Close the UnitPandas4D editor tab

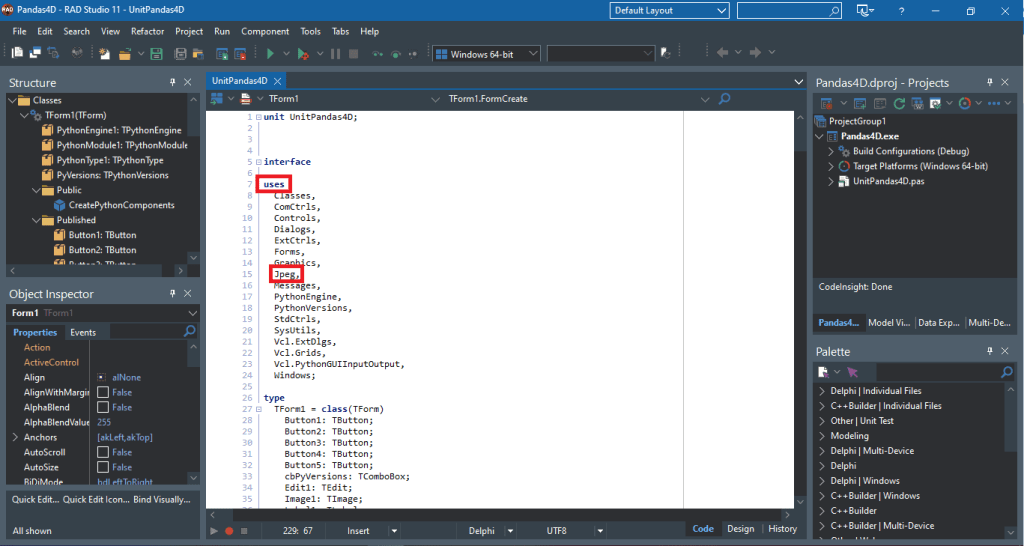278,81
